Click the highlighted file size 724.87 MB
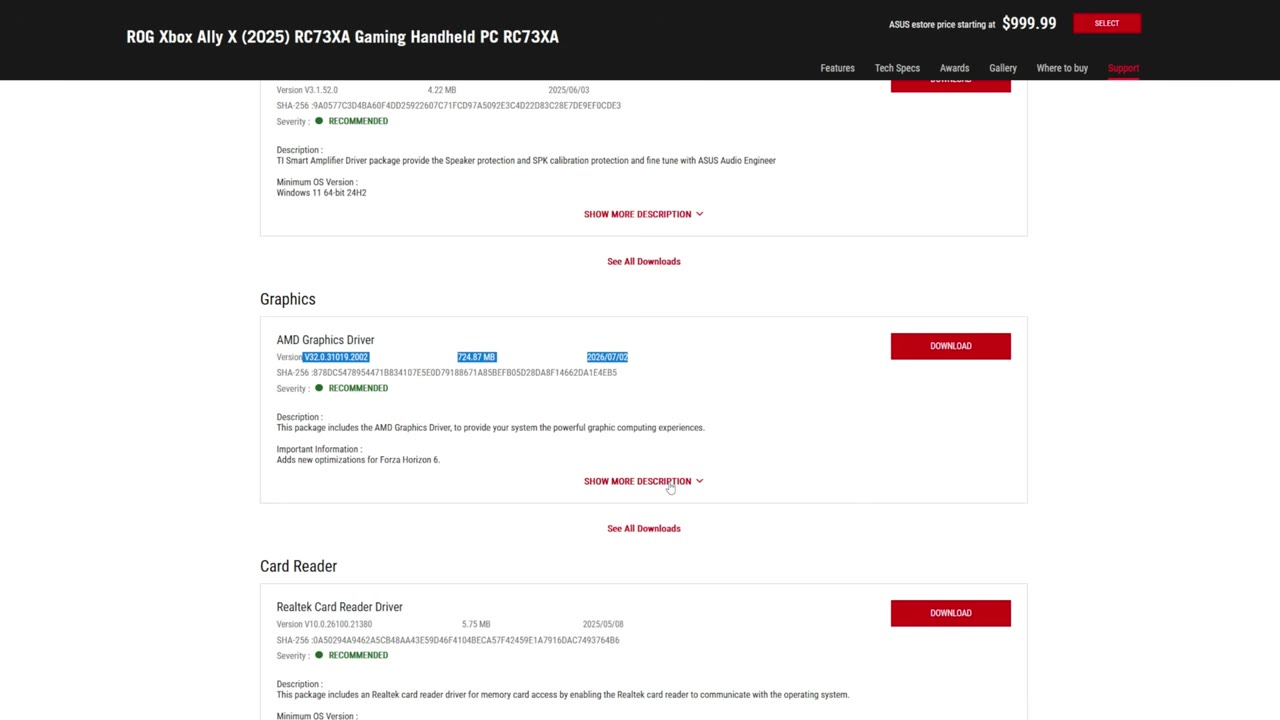 pyautogui.click(x=476, y=357)
